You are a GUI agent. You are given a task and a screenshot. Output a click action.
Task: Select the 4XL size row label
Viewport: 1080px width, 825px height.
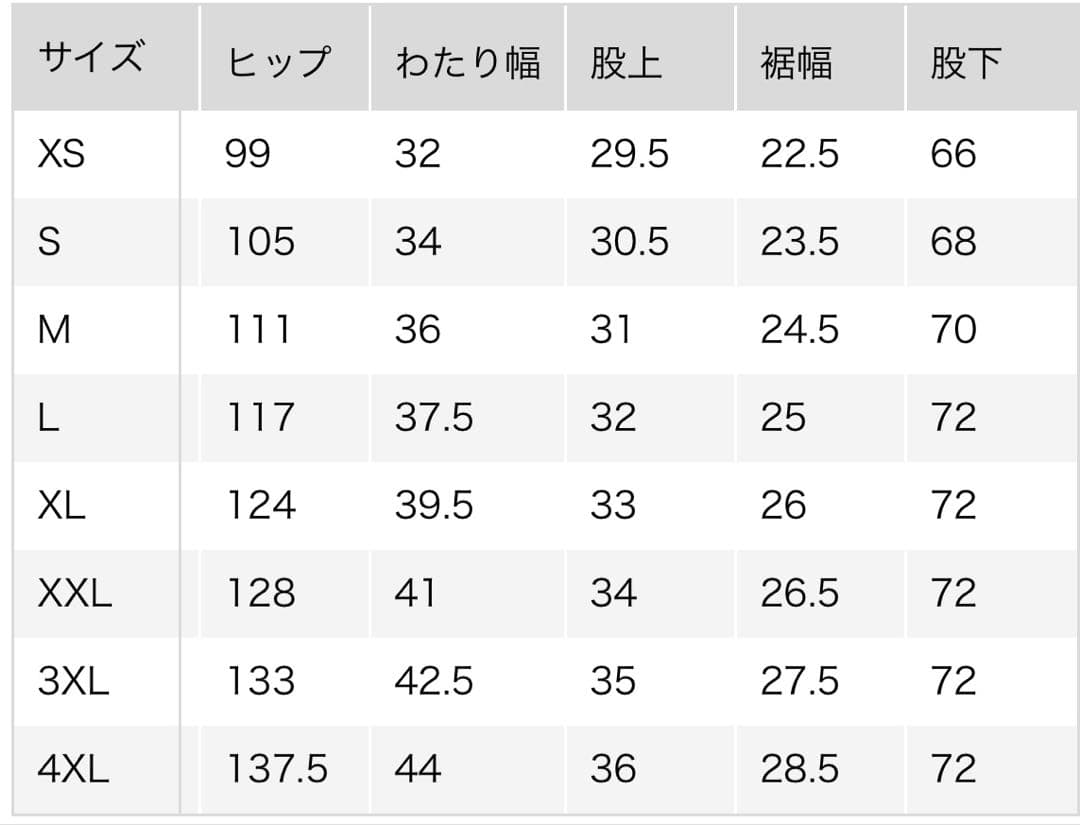point(73,769)
